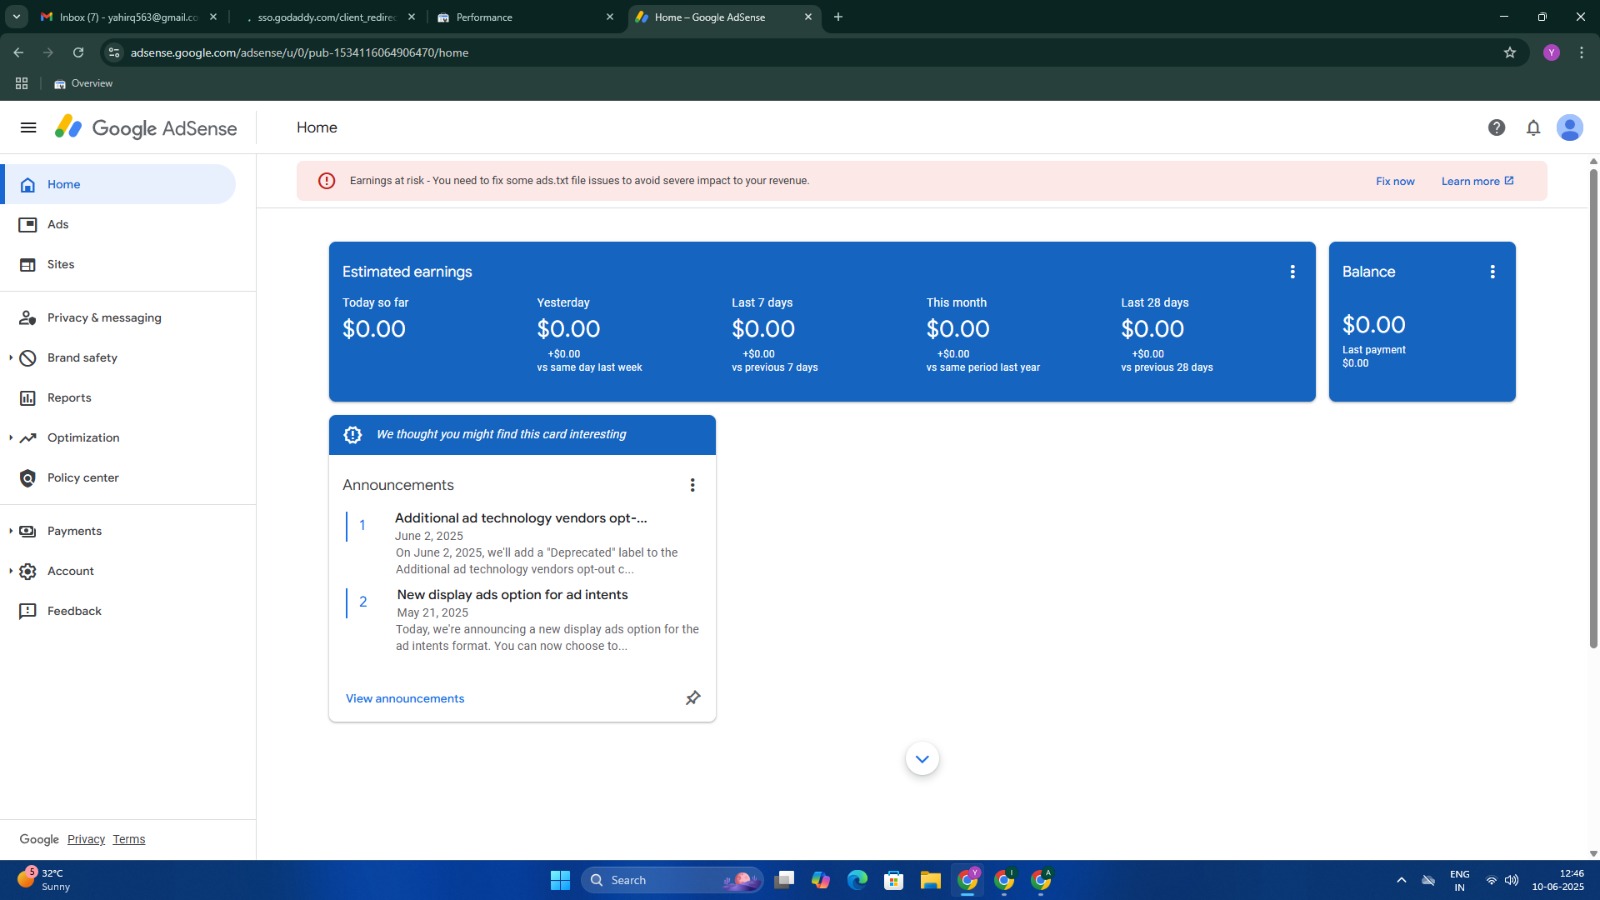This screenshot has height=900, width=1600.
Task: Open the volume speaker tray icon
Action: click(1511, 880)
